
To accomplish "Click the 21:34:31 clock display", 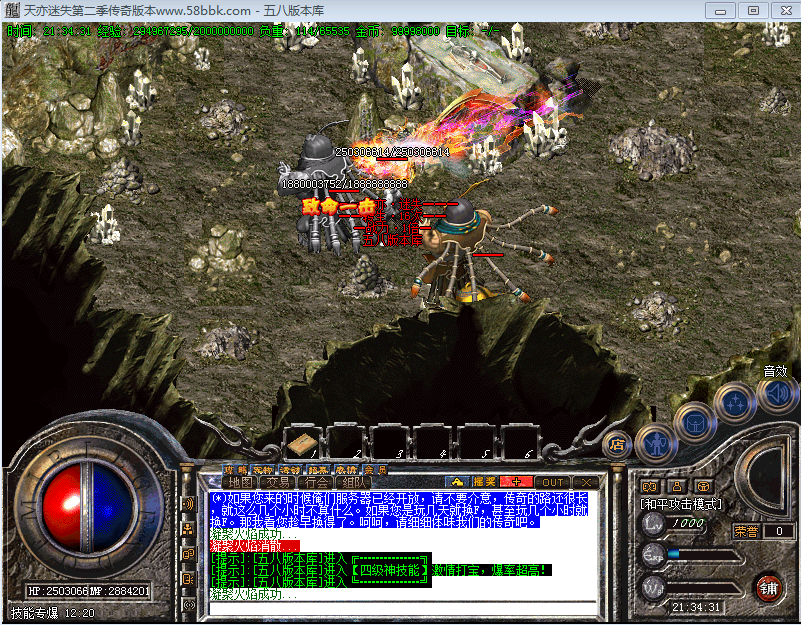I will pos(696,607).
